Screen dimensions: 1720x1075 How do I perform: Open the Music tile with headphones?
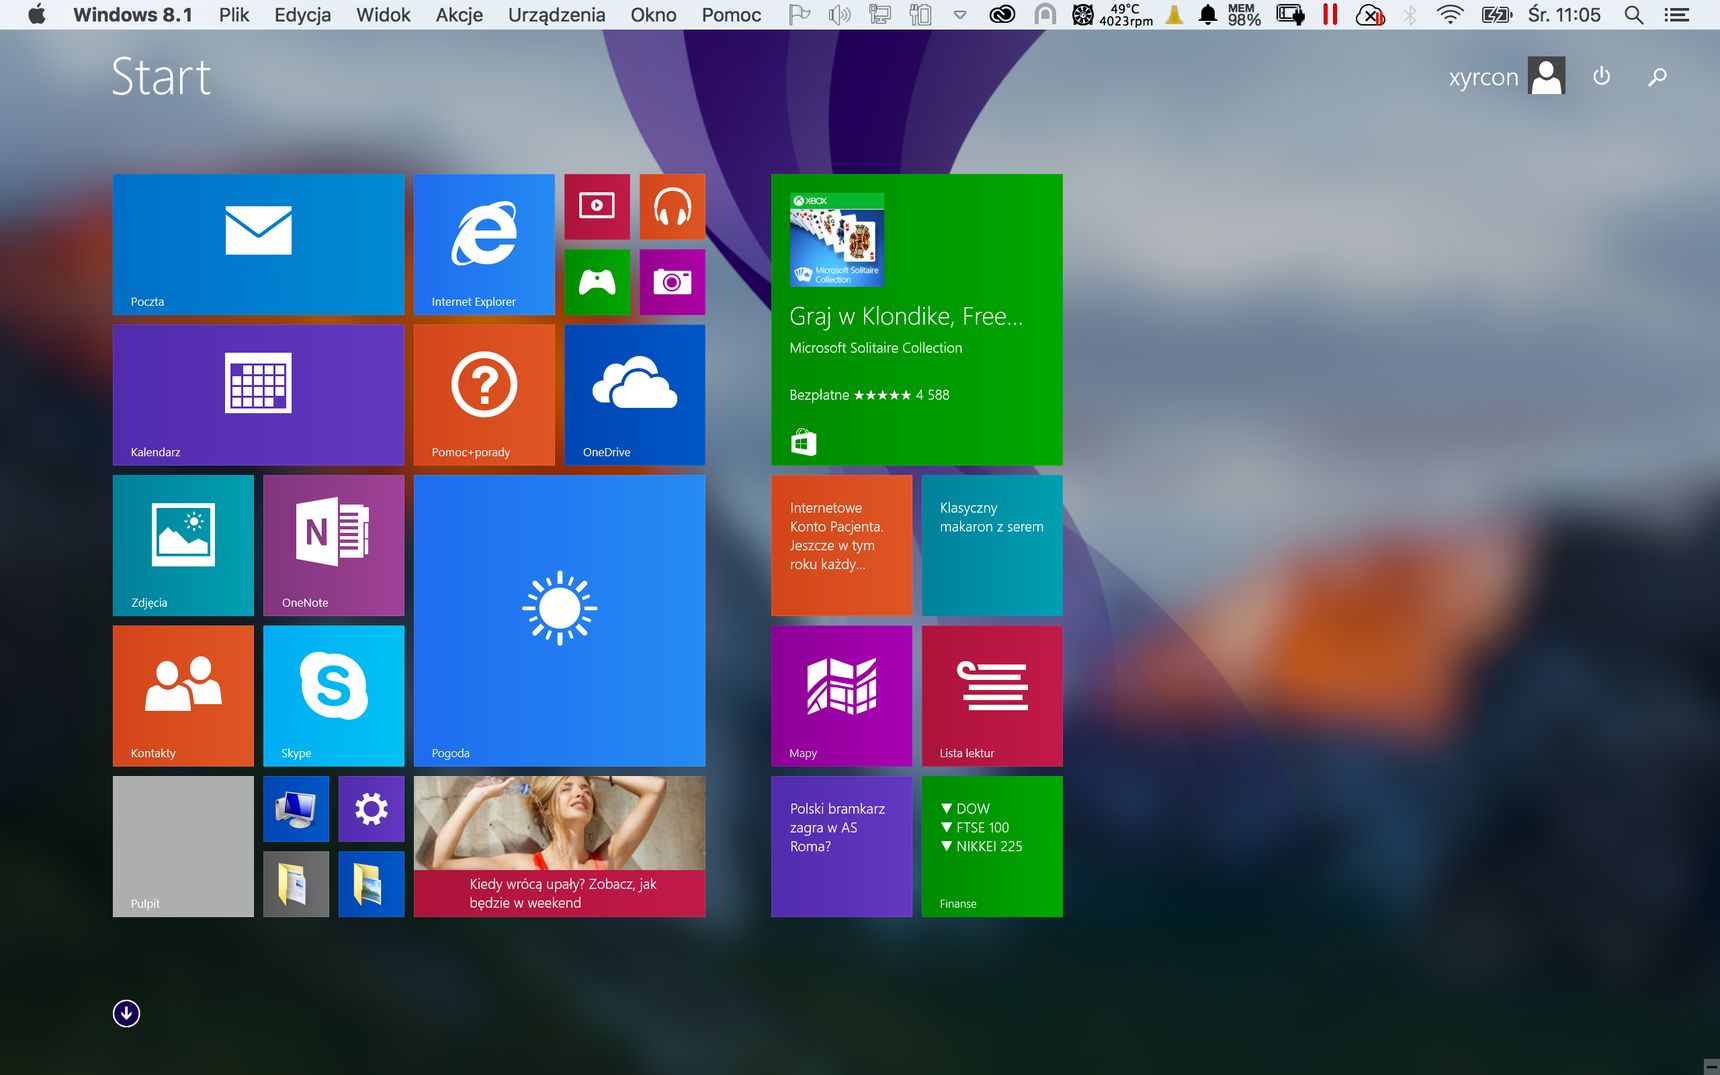(x=672, y=207)
